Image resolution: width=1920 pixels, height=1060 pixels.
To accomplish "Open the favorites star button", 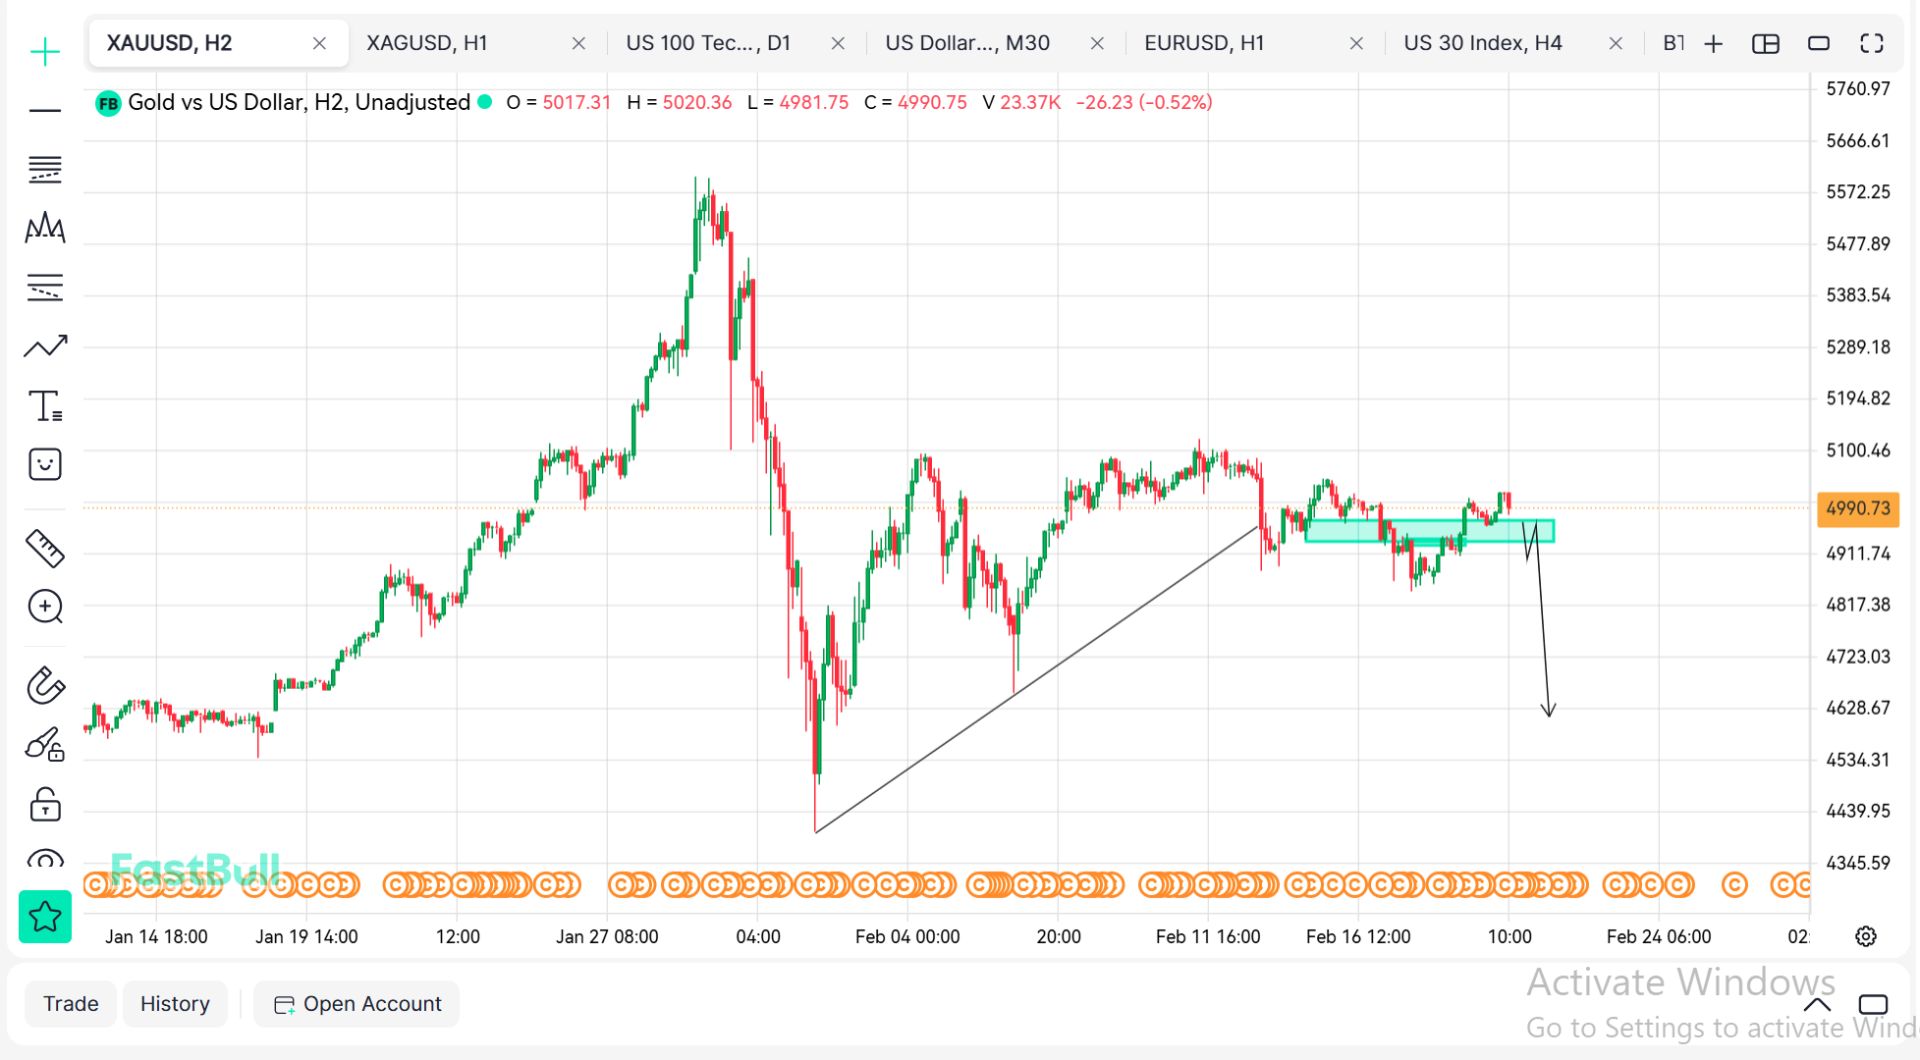I will [x=45, y=916].
